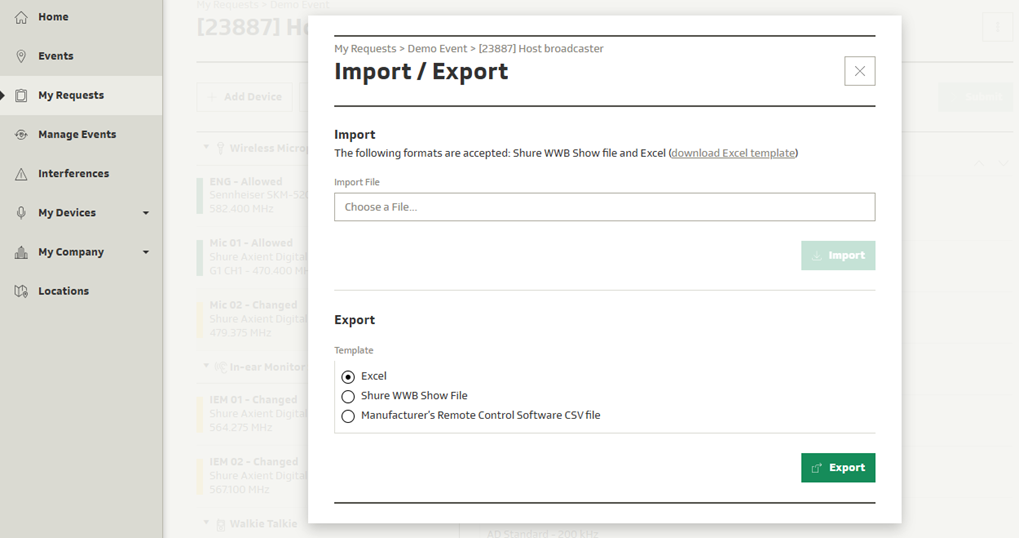Click the My Requests clipboard icon
This screenshot has width=1020, height=538.
[21, 96]
